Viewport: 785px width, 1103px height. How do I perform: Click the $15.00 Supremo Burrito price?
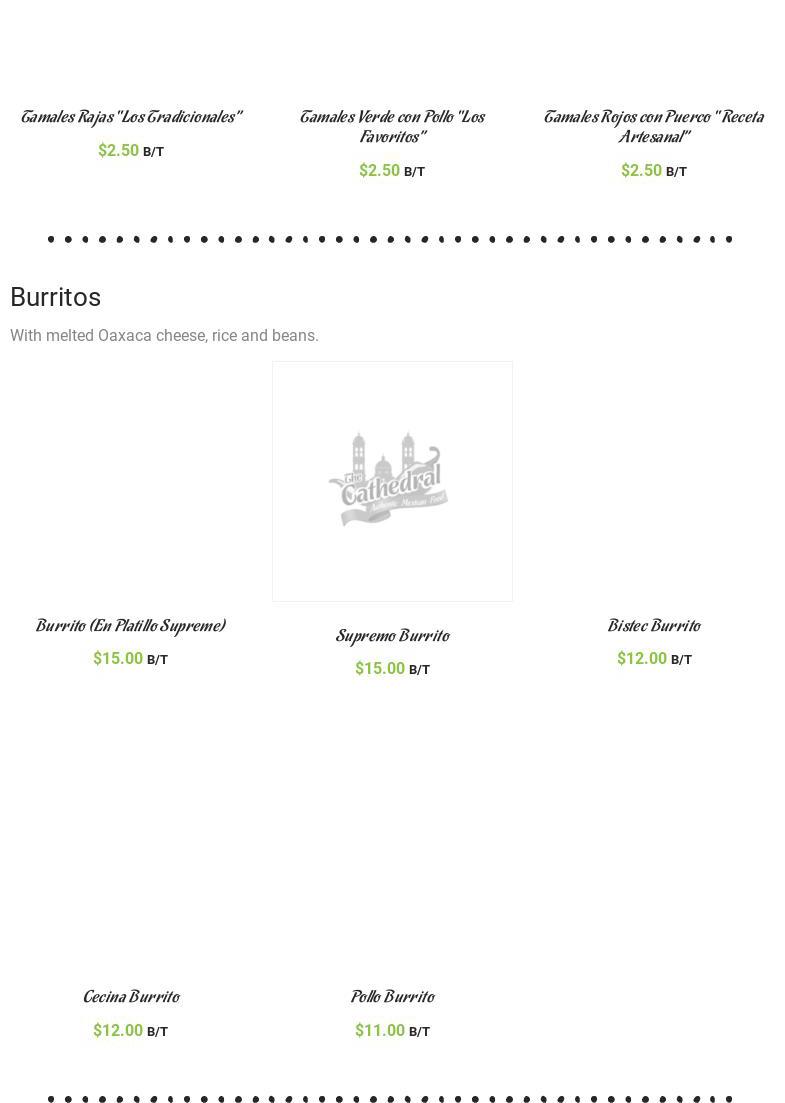pyautogui.click(x=380, y=668)
